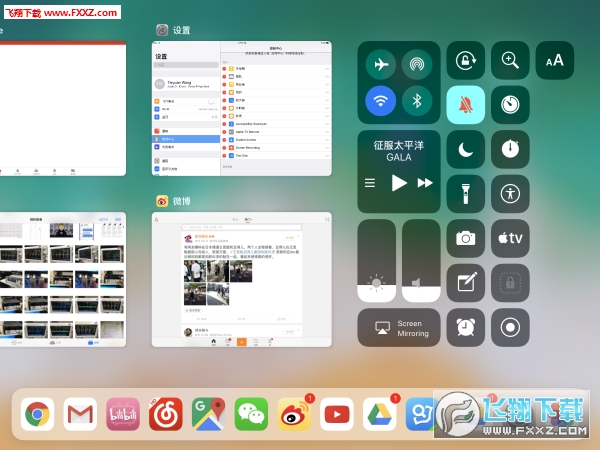The image size is (600, 450).
Task: Adjust the screen brightness slider
Action: coord(377,261)
